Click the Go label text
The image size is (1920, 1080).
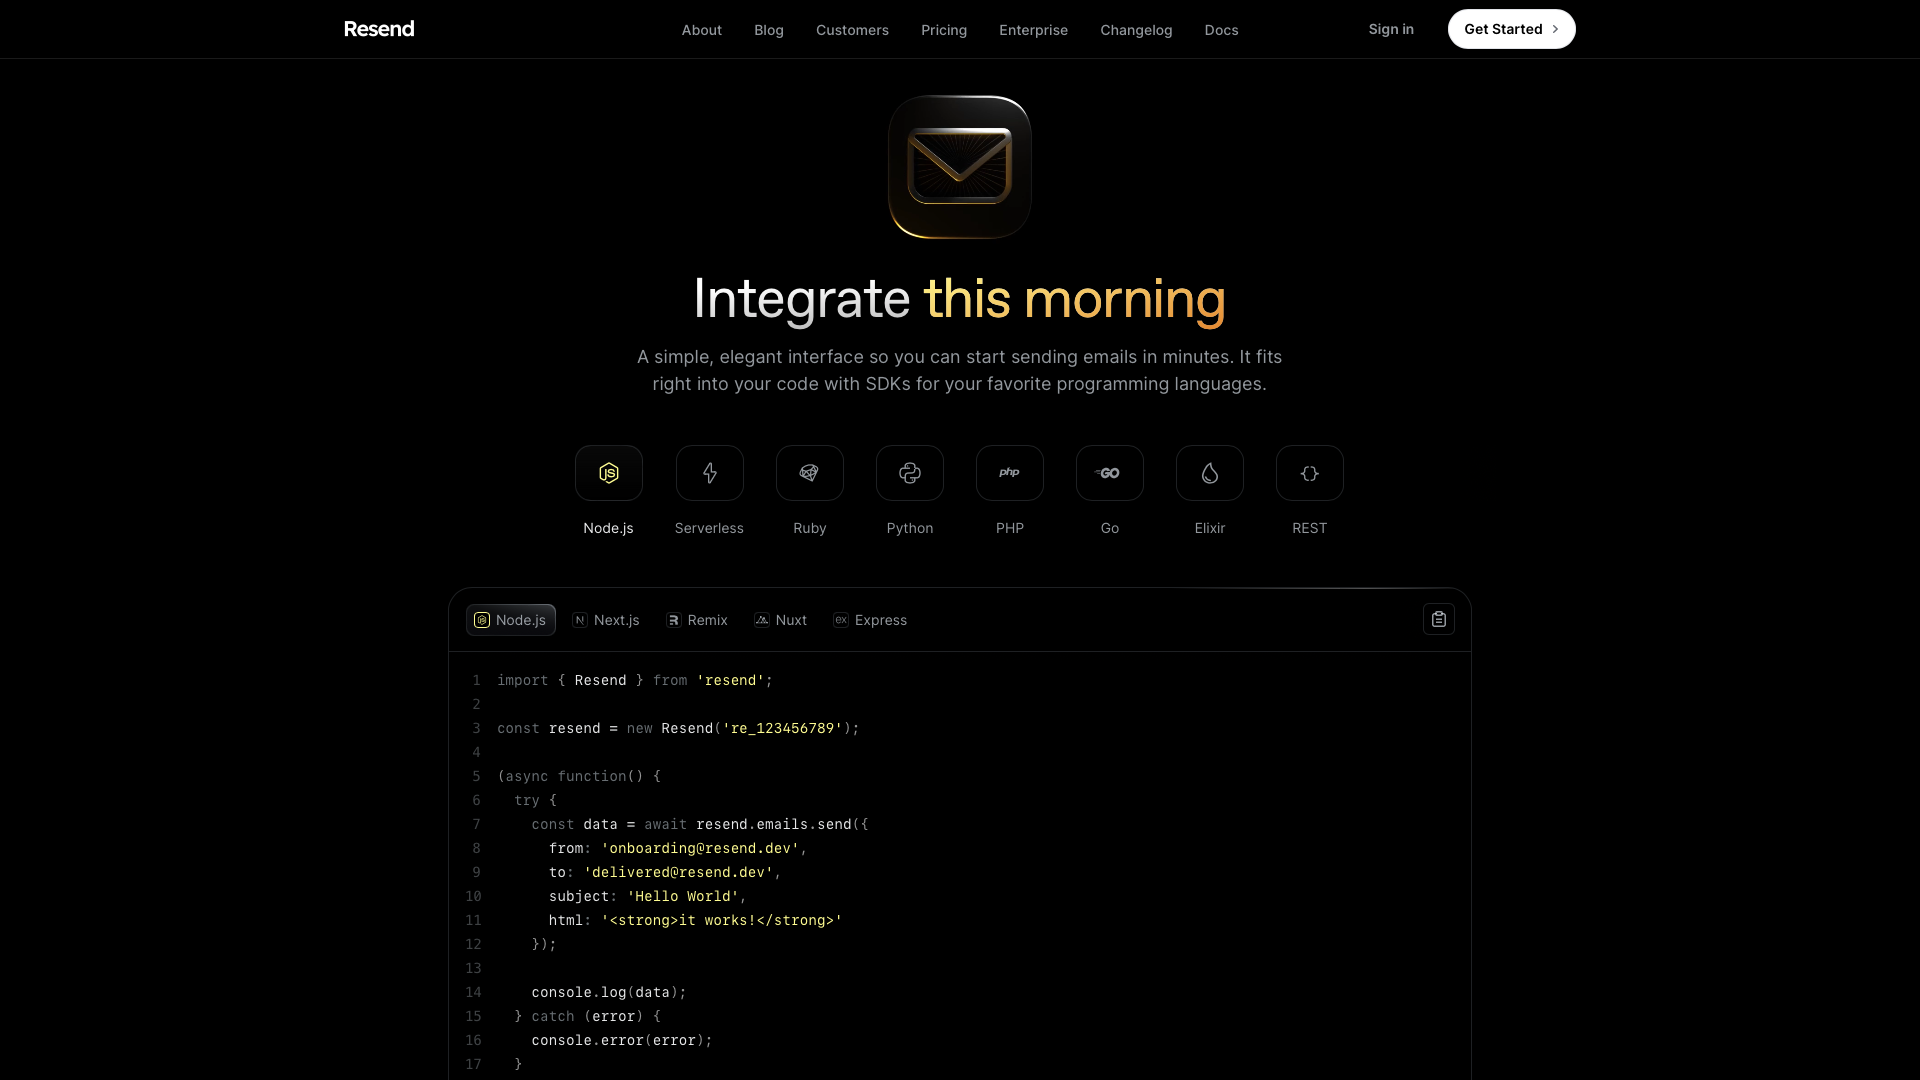tap(1109, 528)
